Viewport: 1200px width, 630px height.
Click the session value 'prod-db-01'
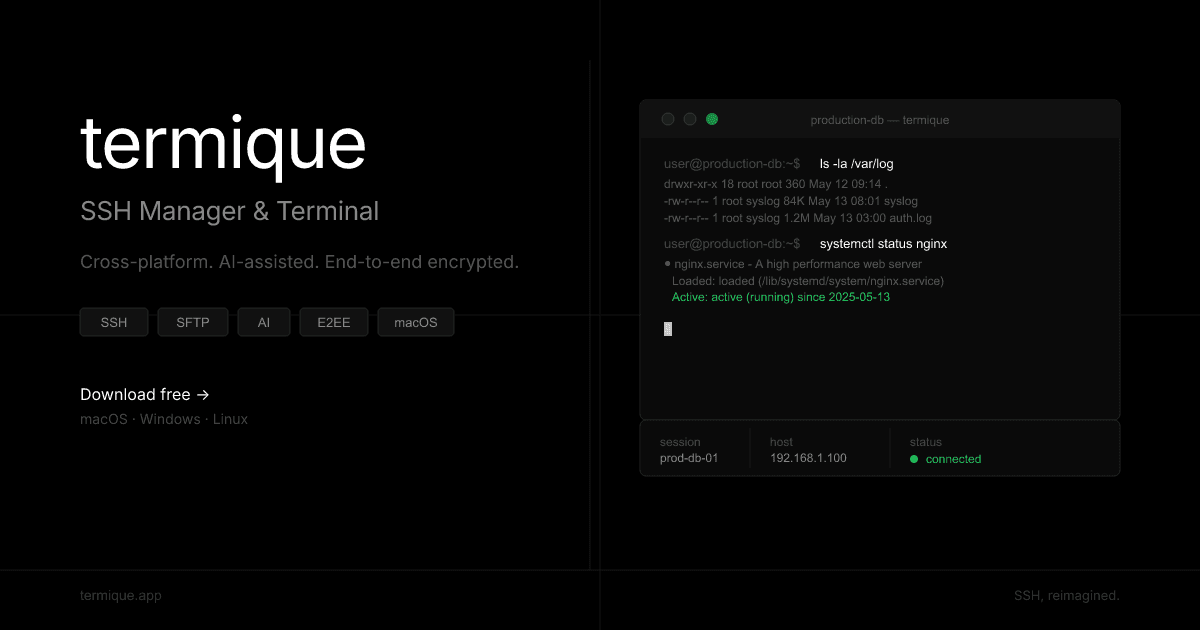(689, 458)
